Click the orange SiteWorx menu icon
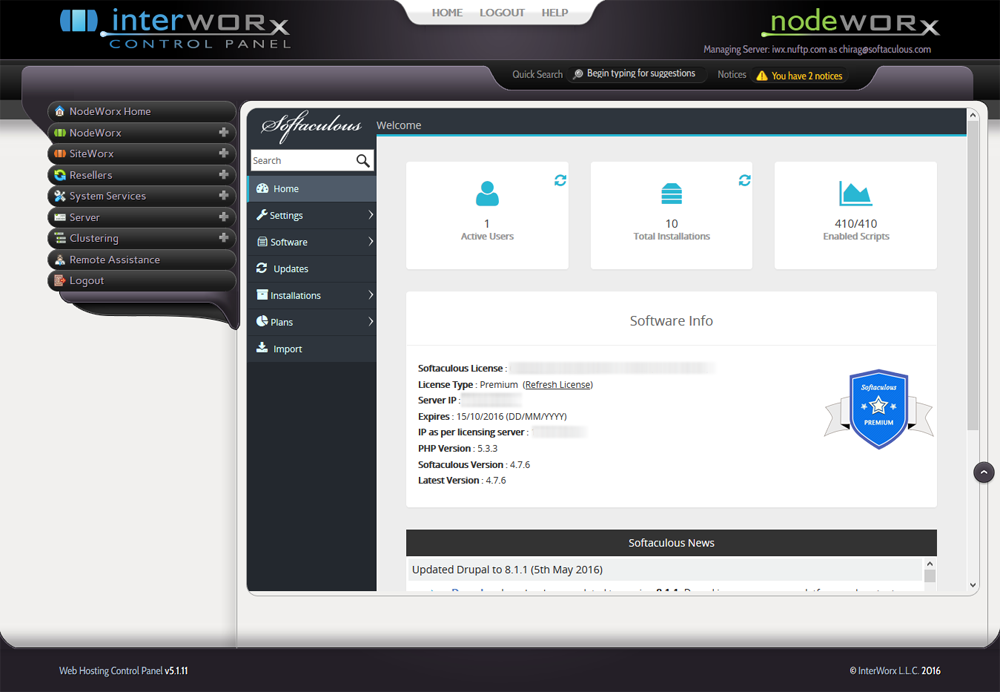Screen dimensions: 1000x692 click(60, 154)
